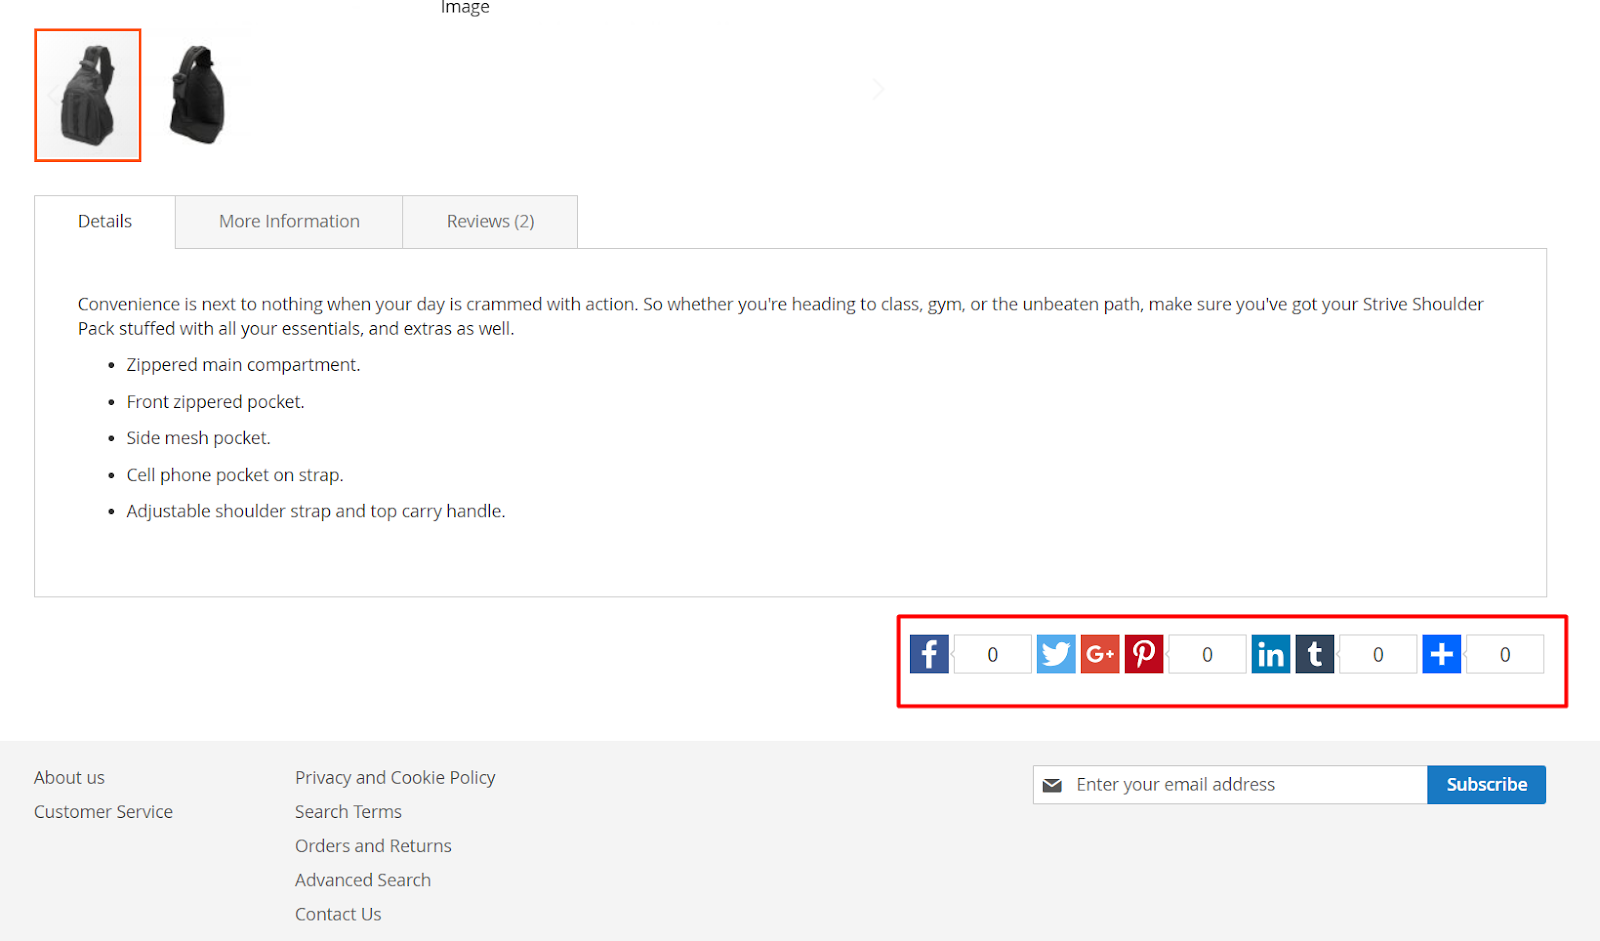Screen dimensions: 1600x941
Task: Open Orders and Returns link
Action: point(373,846)
